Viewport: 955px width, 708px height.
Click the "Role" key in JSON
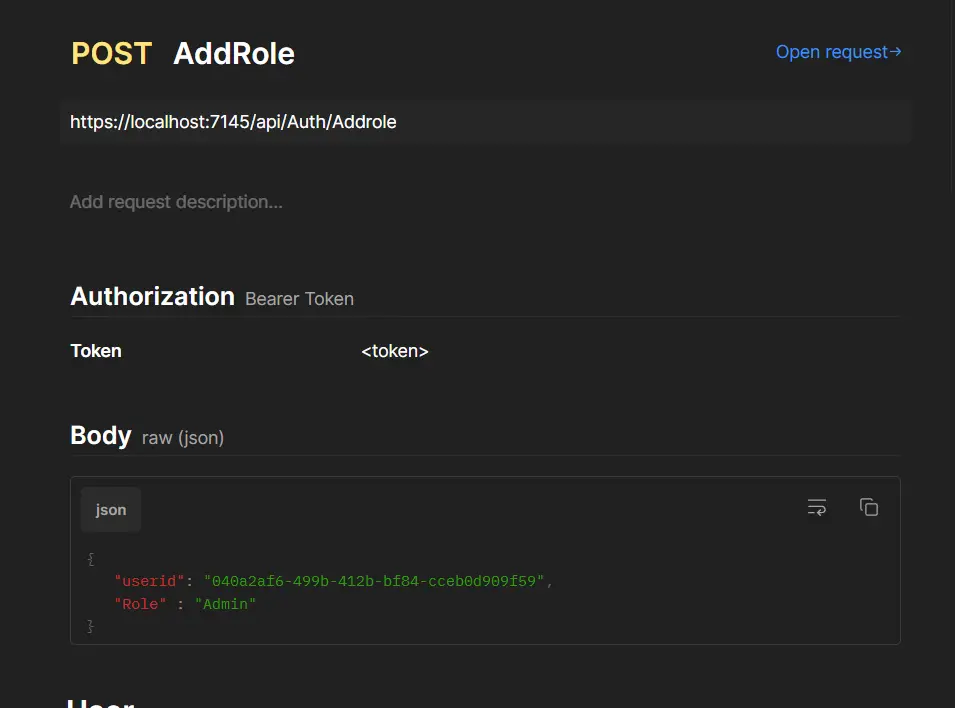click(x=140, y=604)
